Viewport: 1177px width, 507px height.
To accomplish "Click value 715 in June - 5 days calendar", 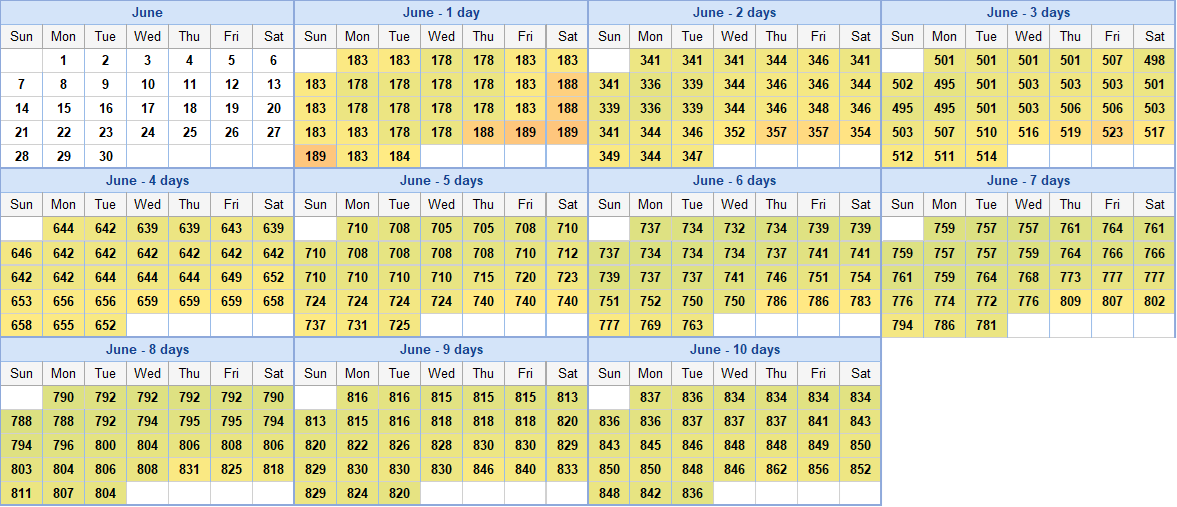I will (x=483, y=277).
